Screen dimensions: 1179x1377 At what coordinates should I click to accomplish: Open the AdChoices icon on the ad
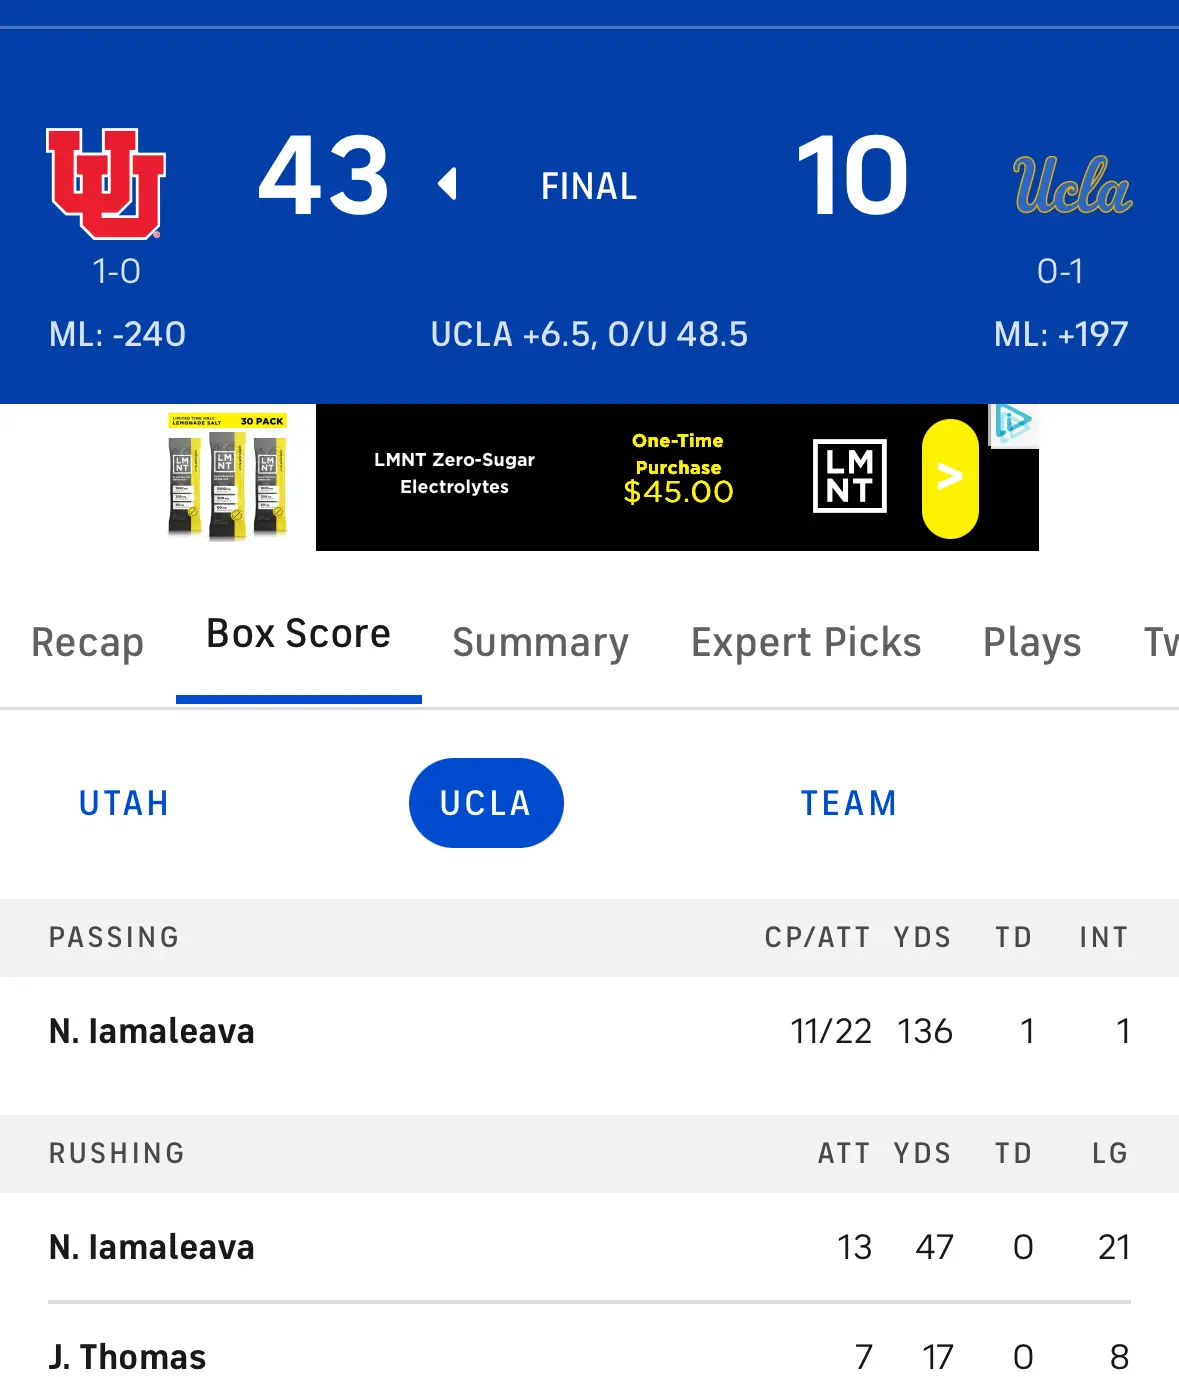[1013, 424]
